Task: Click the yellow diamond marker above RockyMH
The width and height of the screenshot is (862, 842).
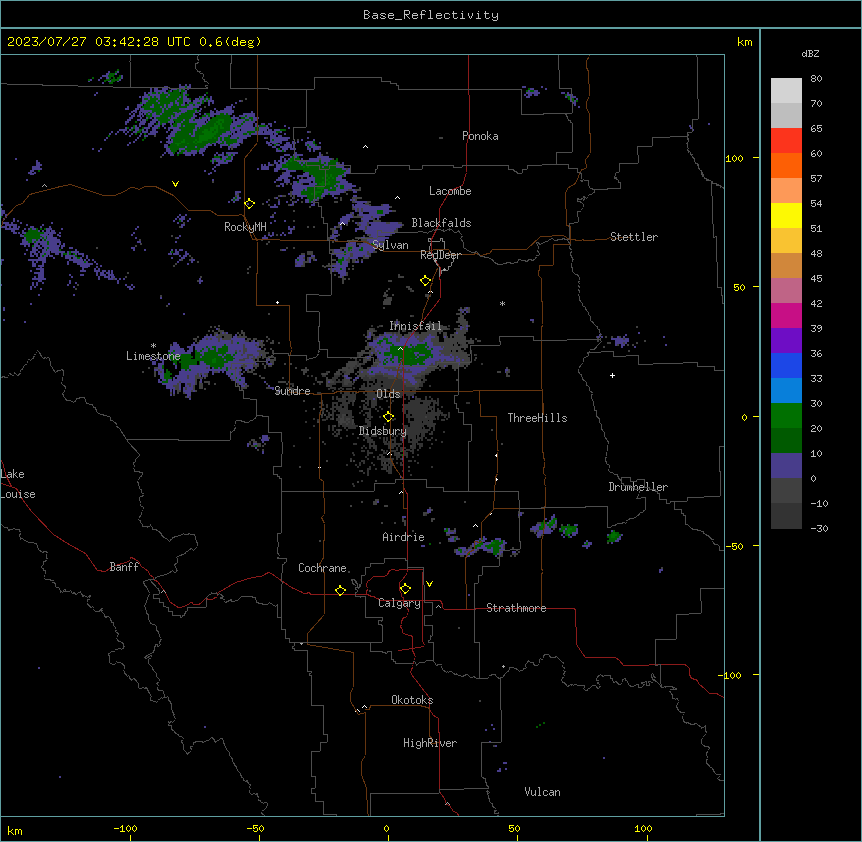Action: [250, 204]
